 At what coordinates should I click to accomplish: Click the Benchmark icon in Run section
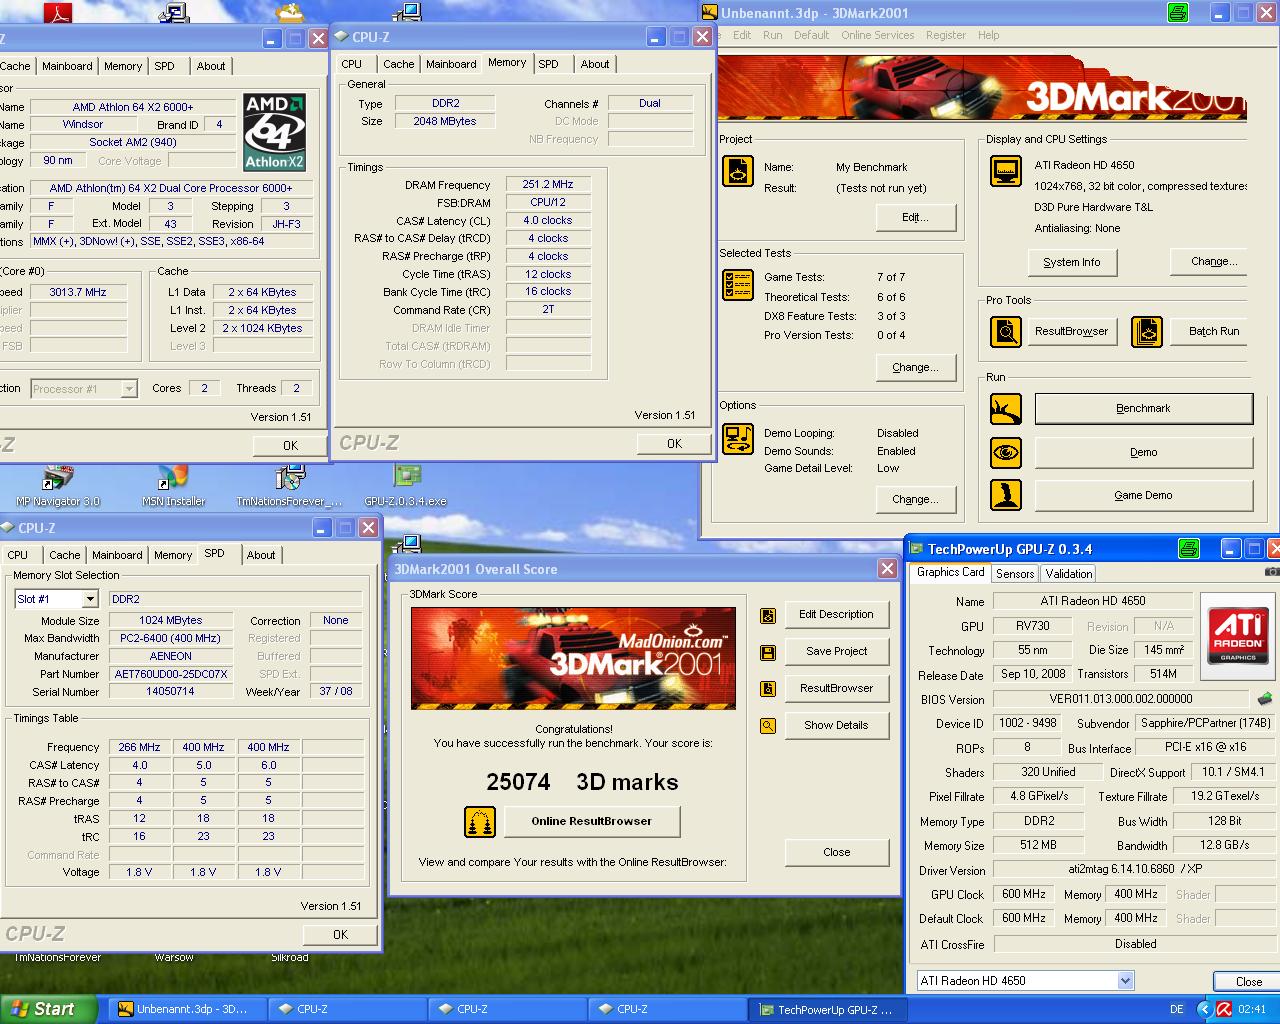(x=1006, y=409)
